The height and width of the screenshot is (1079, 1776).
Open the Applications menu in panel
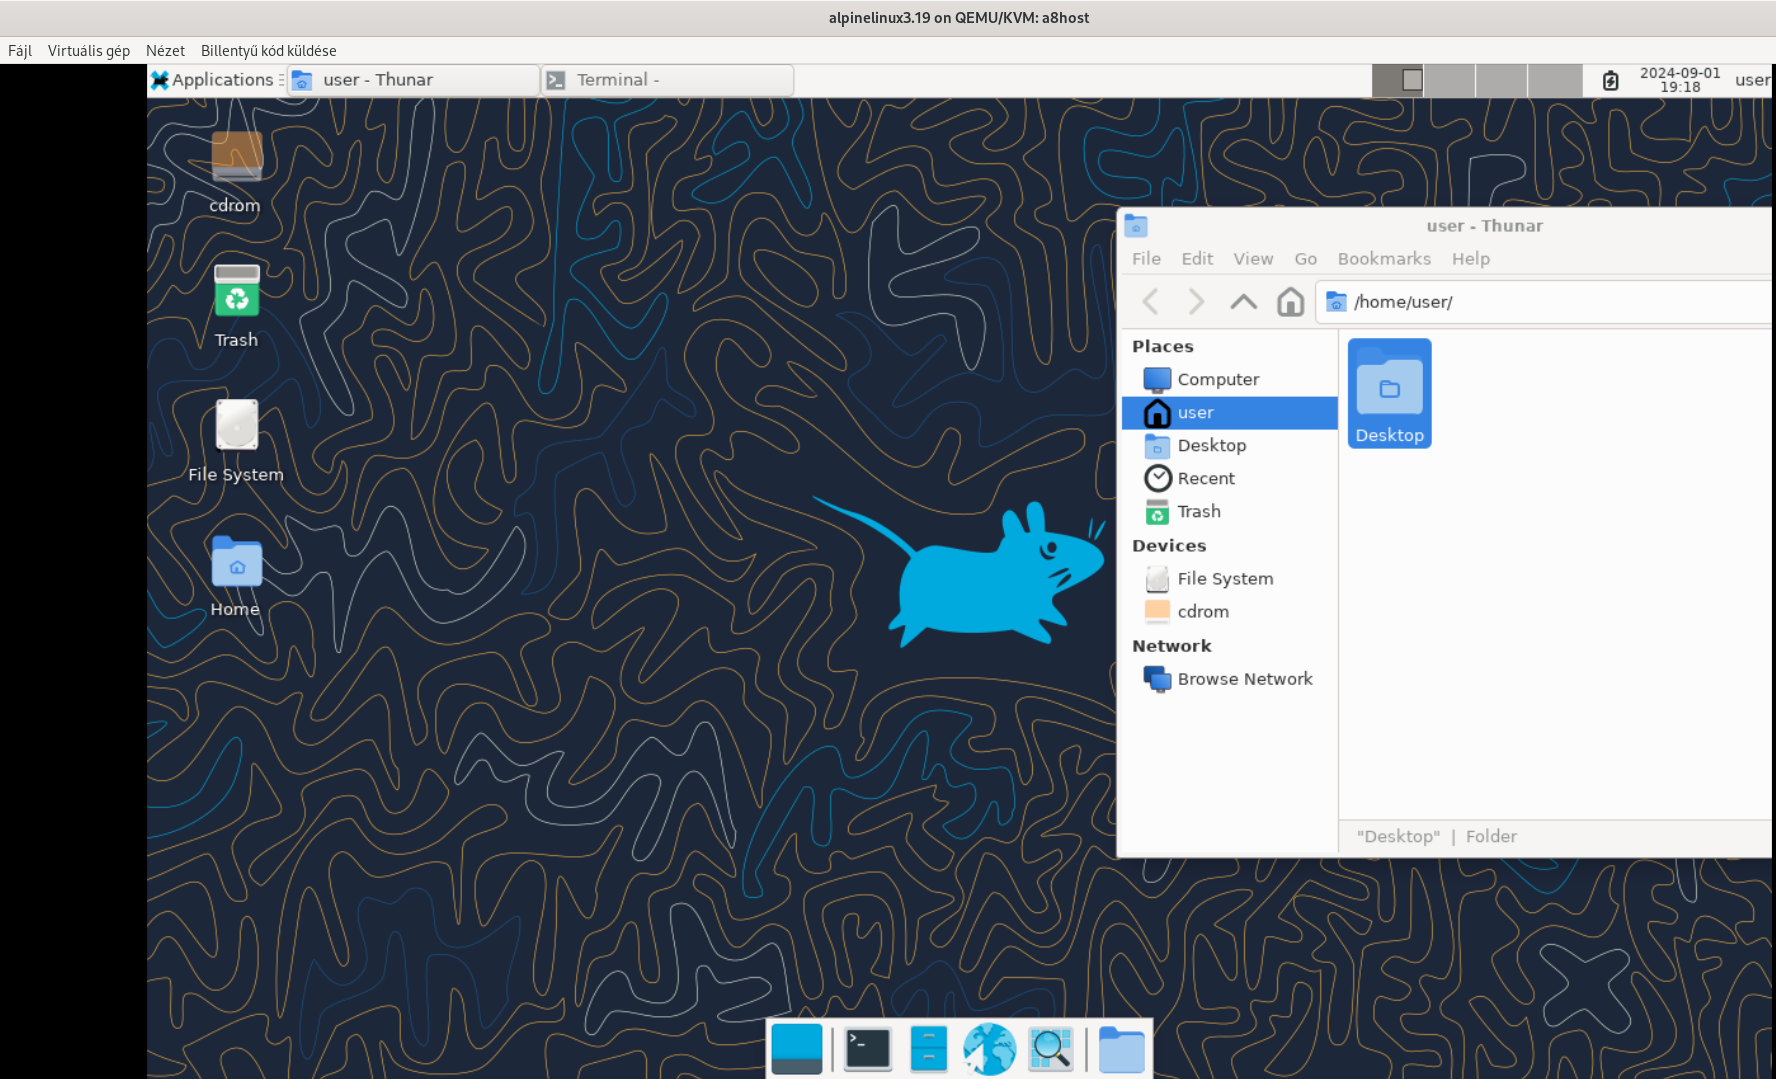pyautogui.click(x=213, y=80)
